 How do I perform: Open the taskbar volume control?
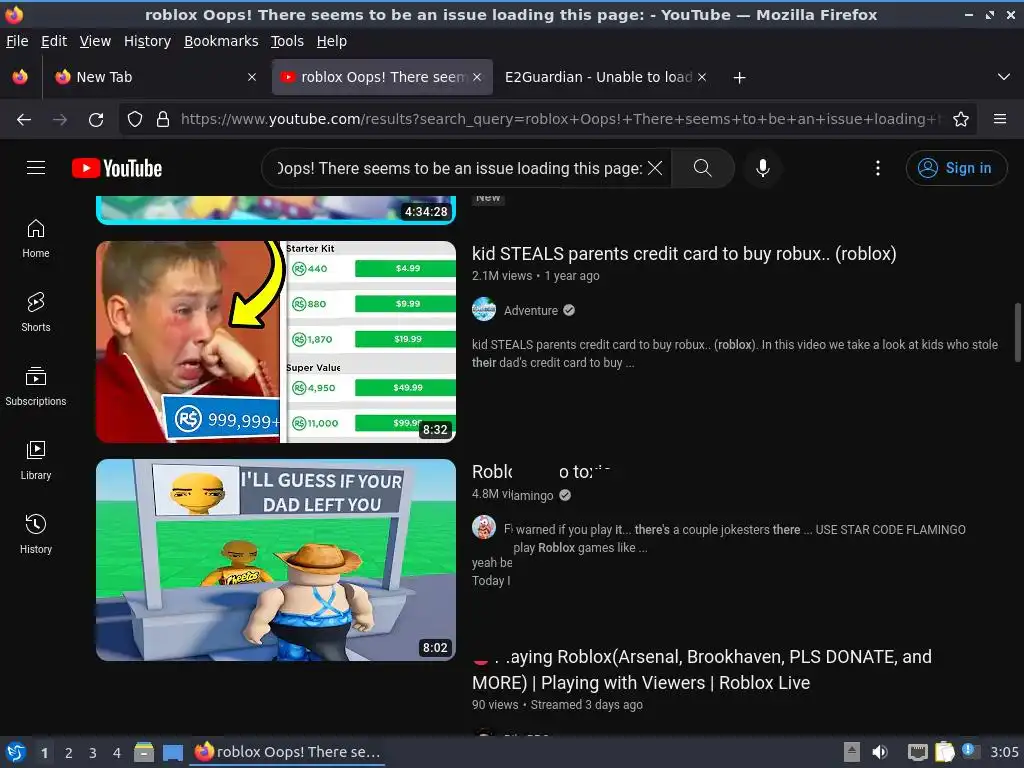(880, 752)
